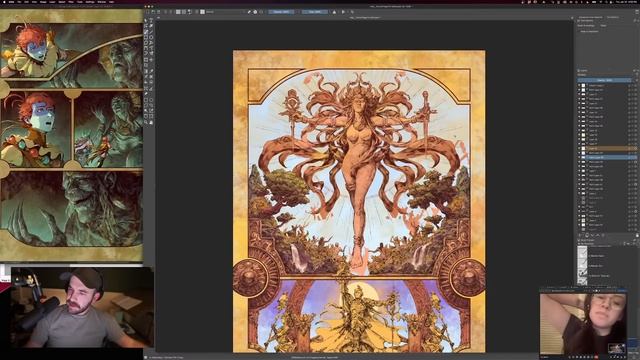The height and width of the screenshot is (360, 640).
Task: Create a new document from Krita toolbar
Action: 147,12
